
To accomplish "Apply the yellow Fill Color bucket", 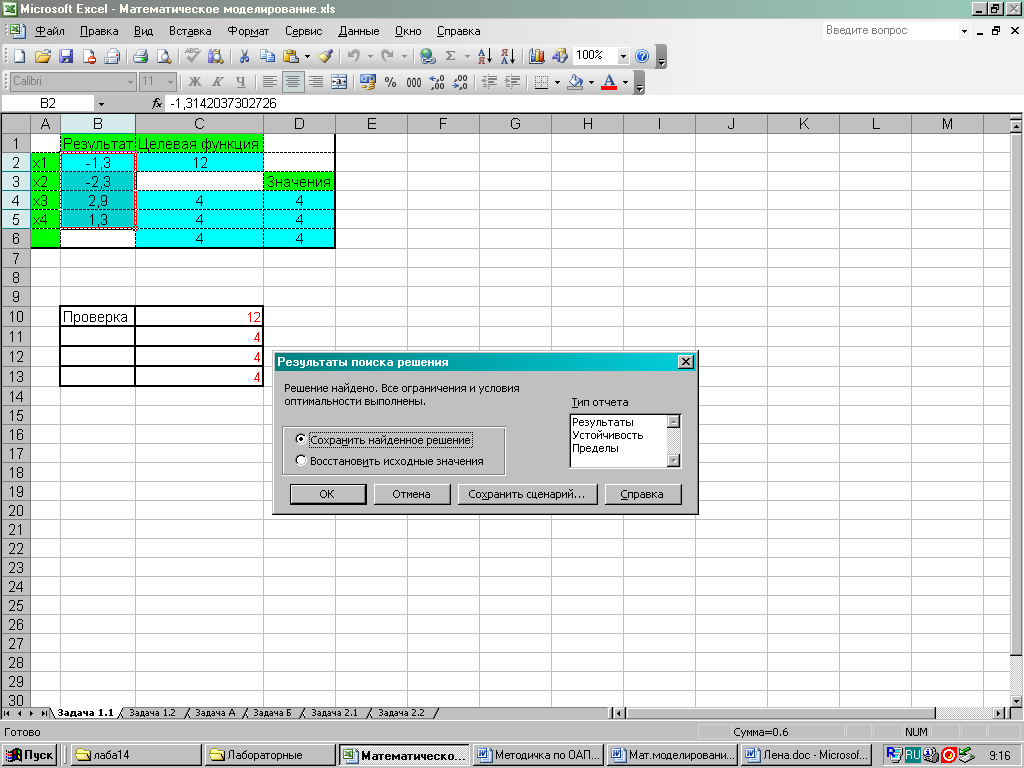I will (576, 82).
